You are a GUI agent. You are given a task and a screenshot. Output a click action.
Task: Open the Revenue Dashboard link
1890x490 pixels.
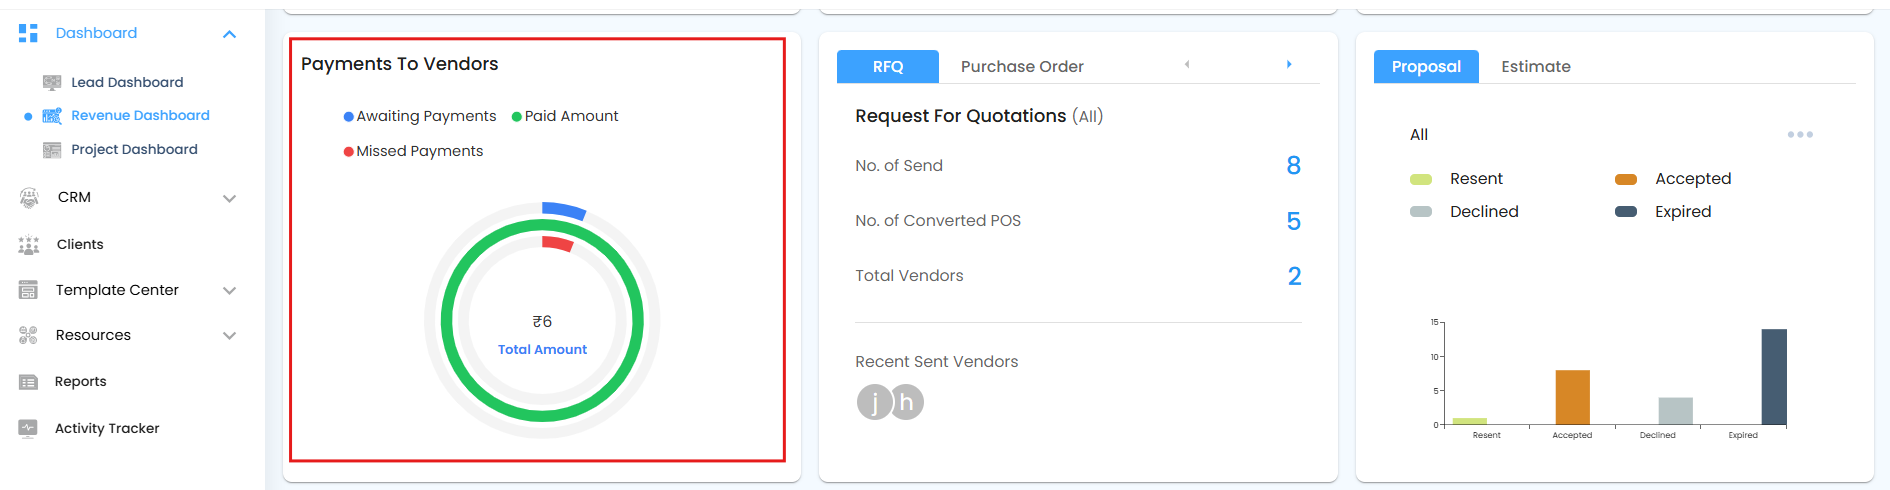pyautogui.click(x=140, y=115)
